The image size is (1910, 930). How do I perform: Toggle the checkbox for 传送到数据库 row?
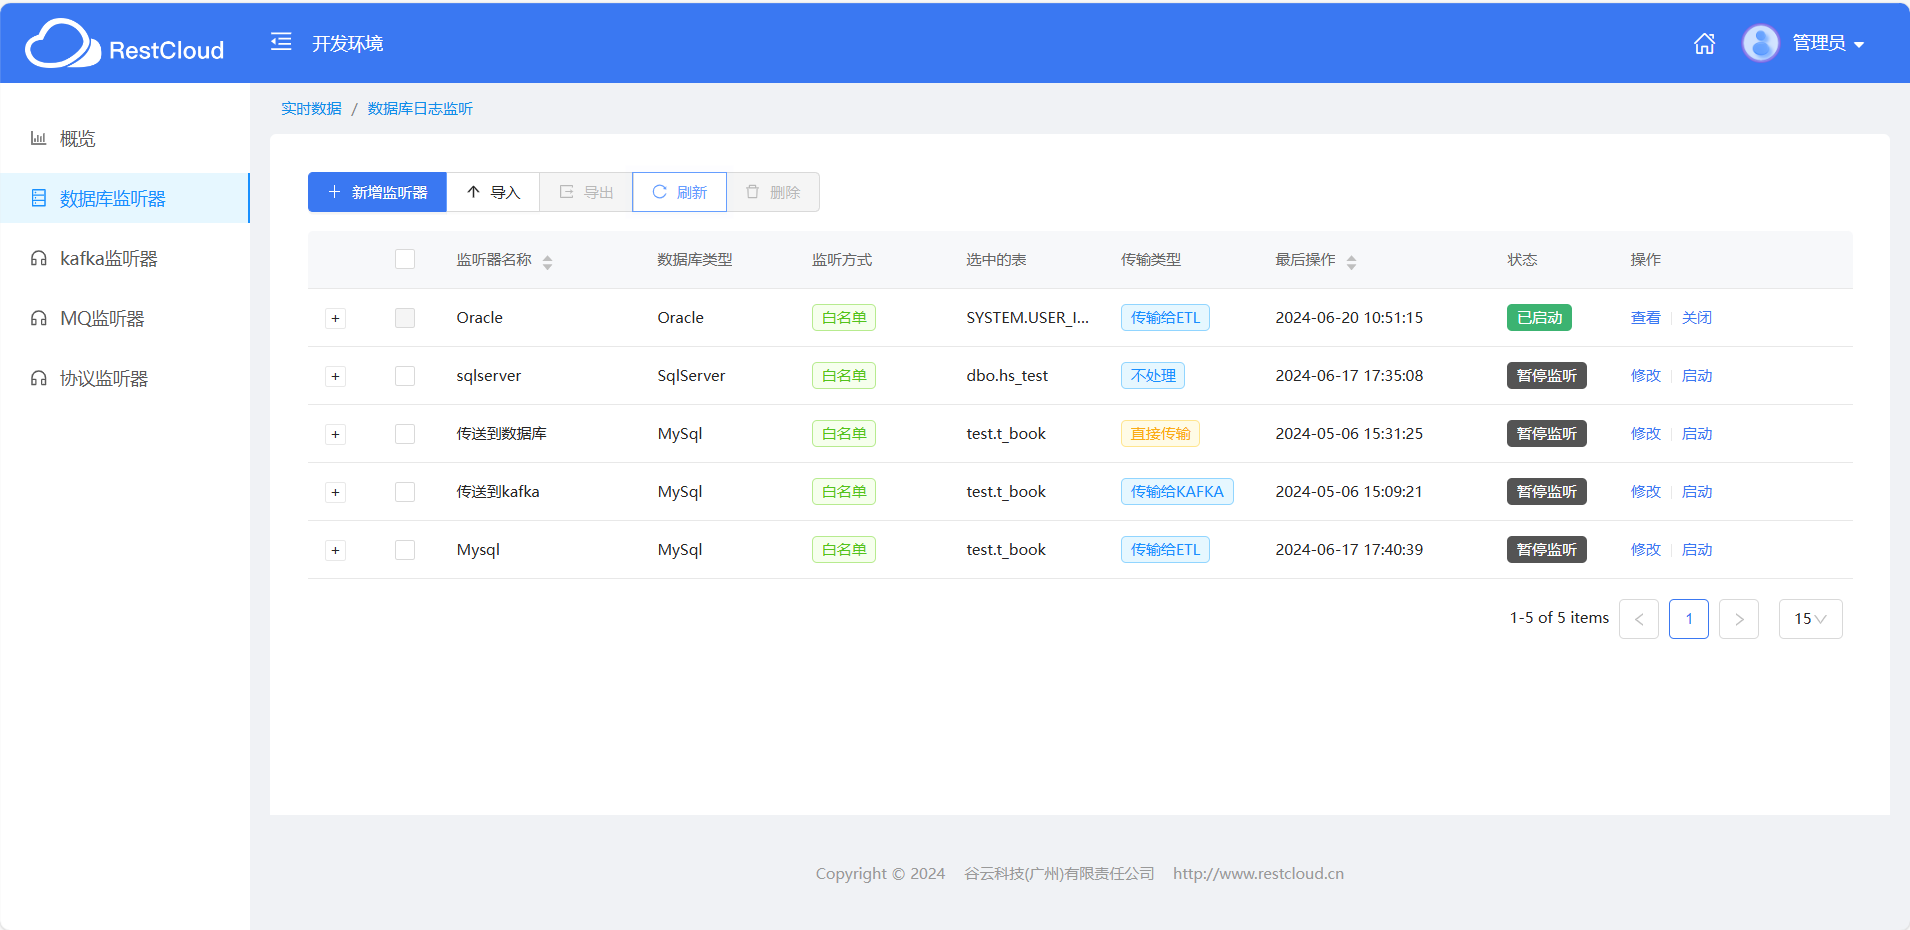tap(405, 434)
